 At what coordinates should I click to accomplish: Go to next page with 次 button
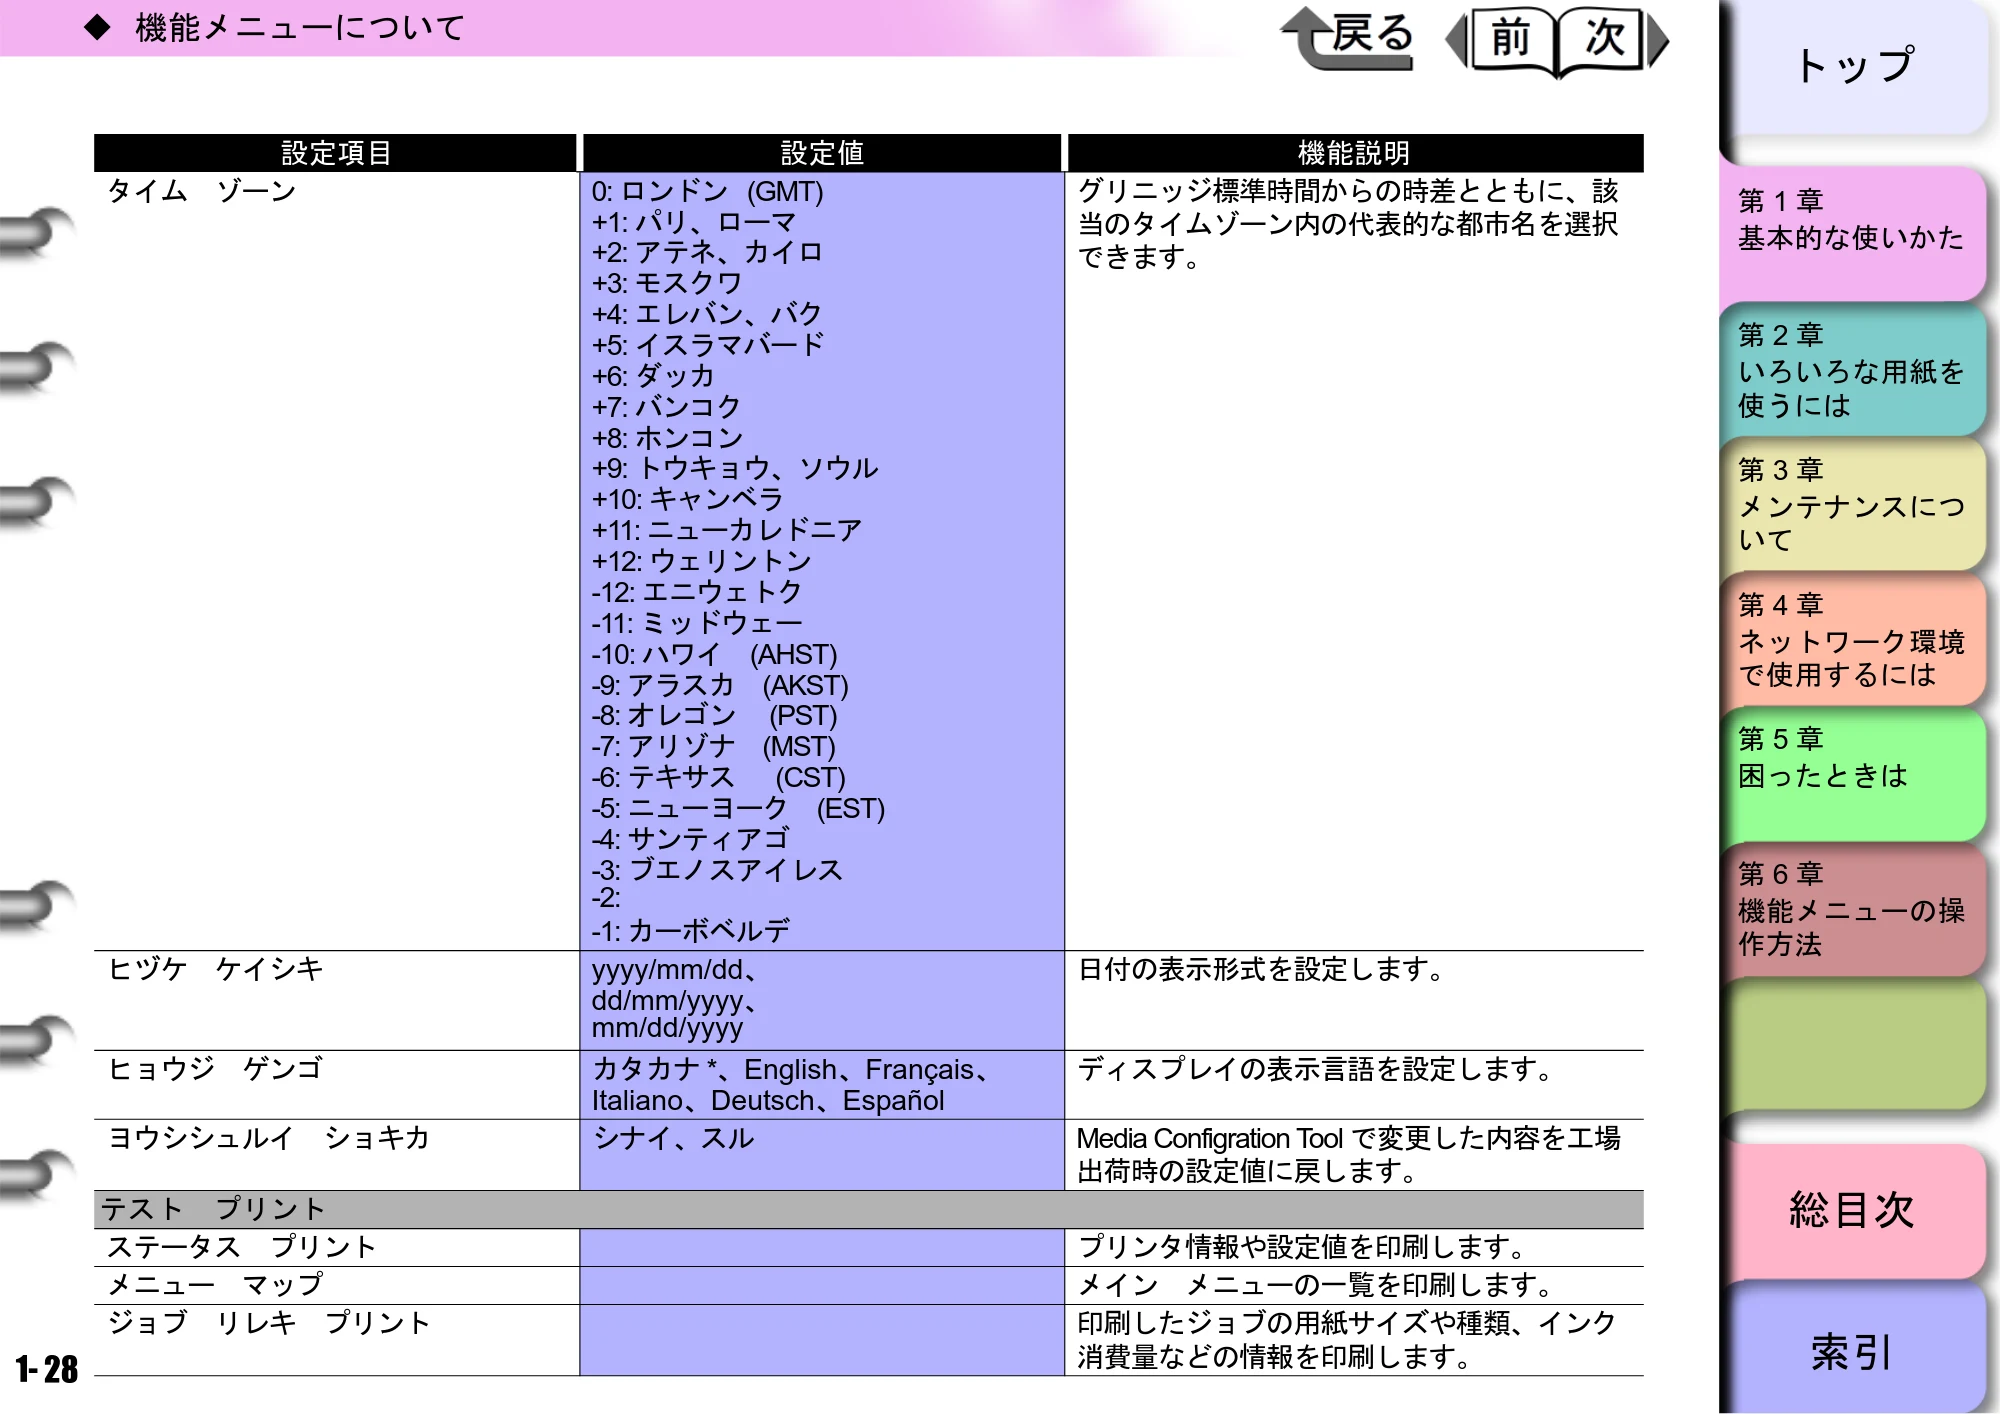pyautogui.click(x=1611, y=40)
